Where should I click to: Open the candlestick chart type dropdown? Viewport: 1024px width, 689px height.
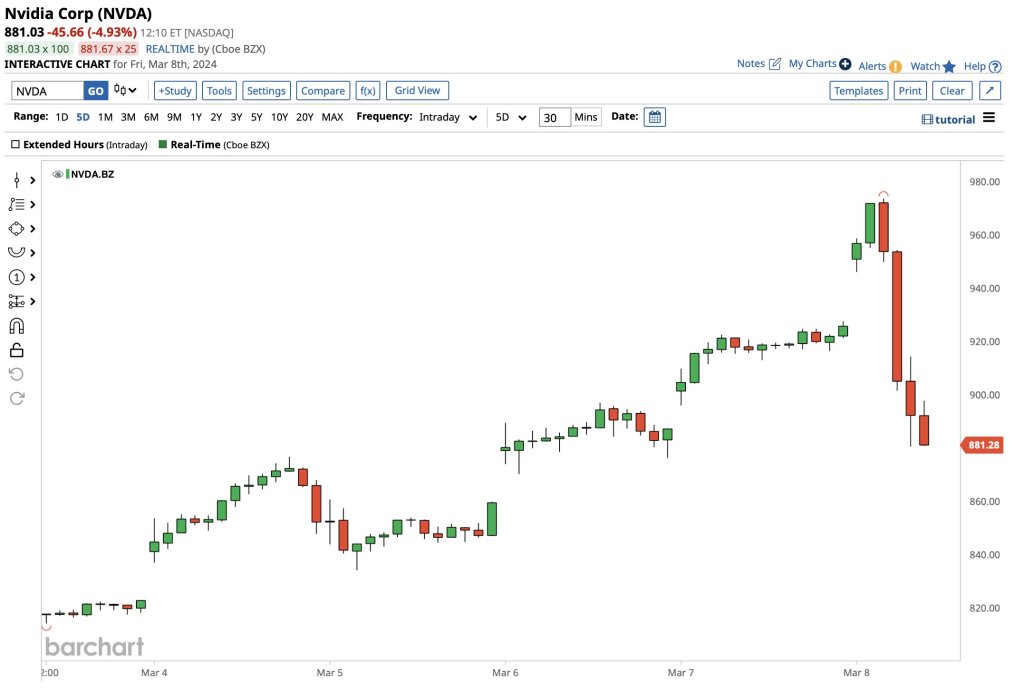(x=125, y=91)
